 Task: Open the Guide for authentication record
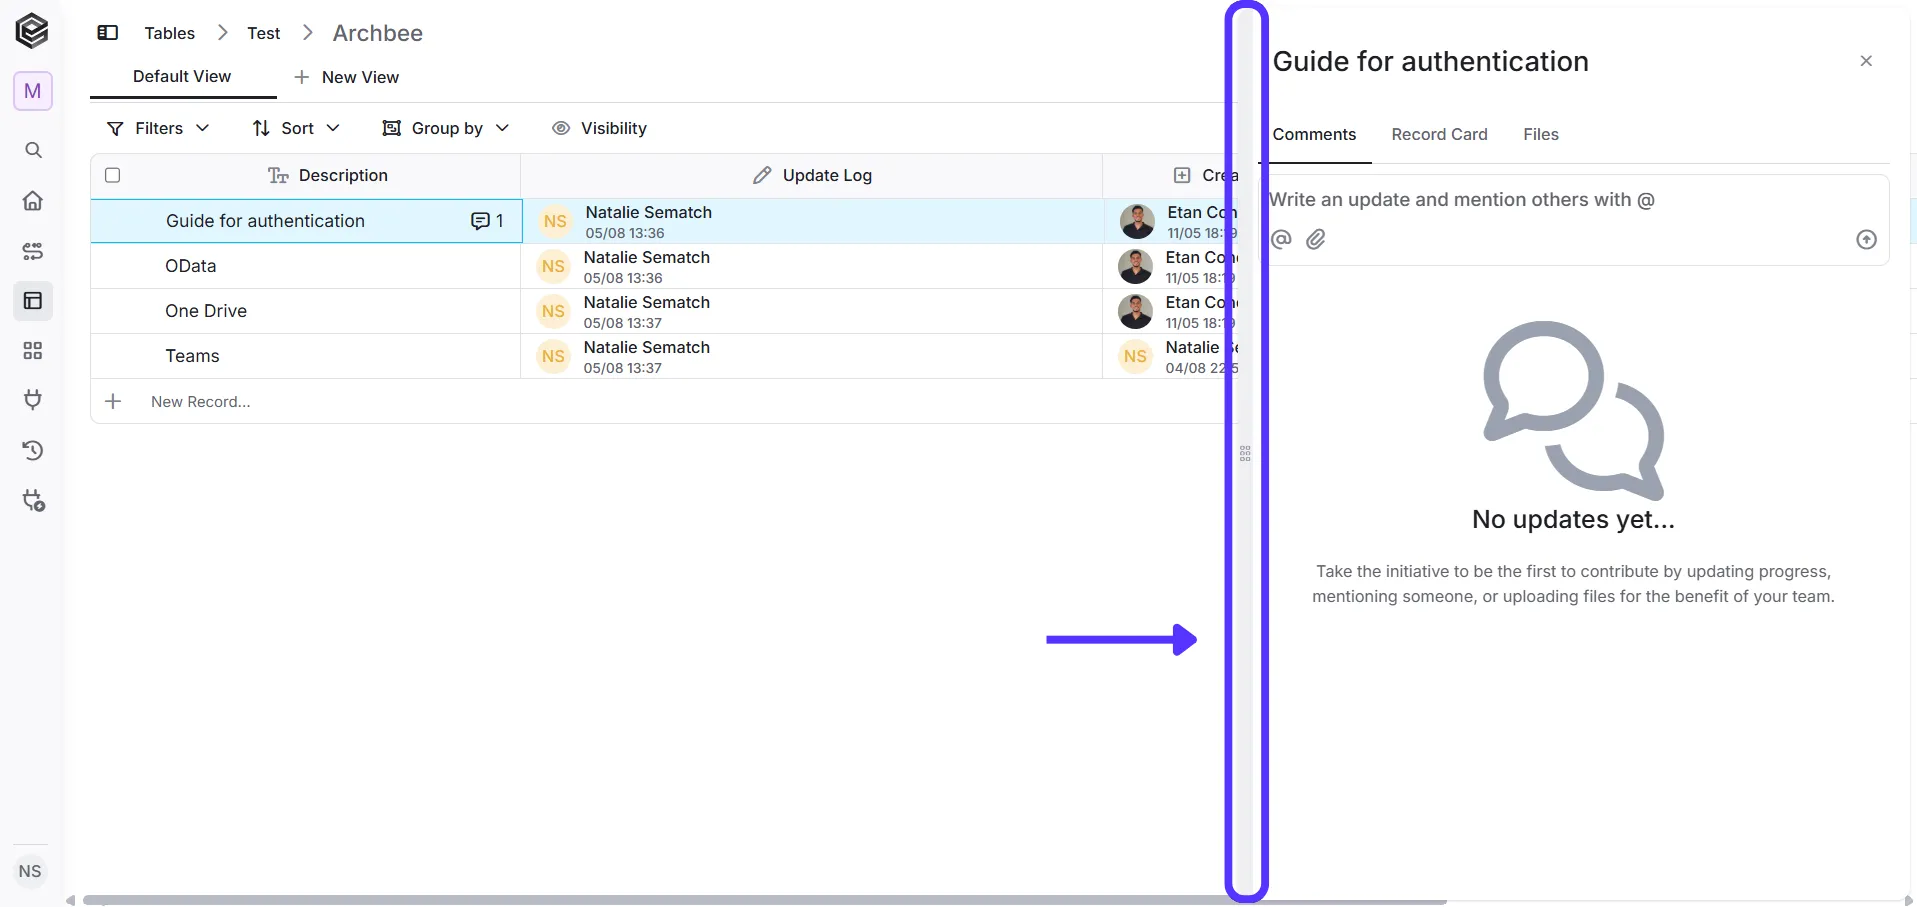pyautogui.click(x=265, y=221)
